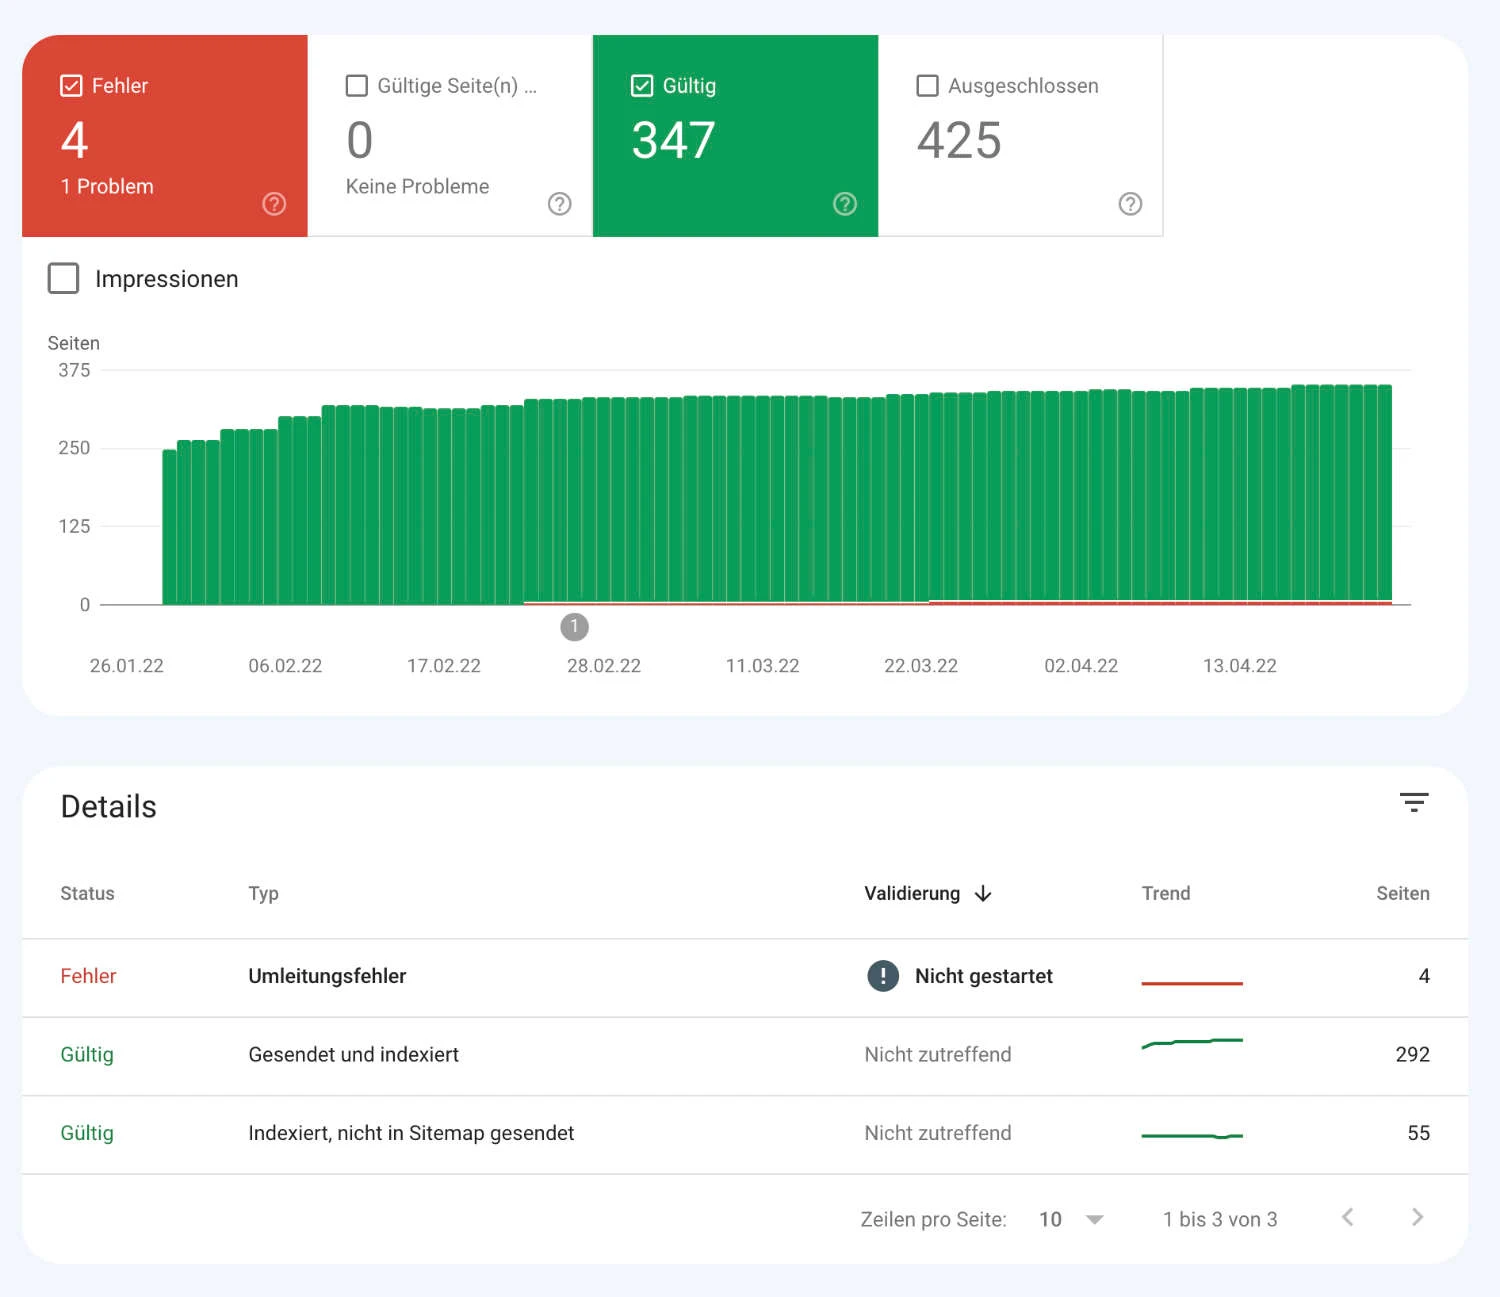Open help tooltip on the Fehler card
The height and width of the screenshot is (1297, 1500).
click(273, 203)
